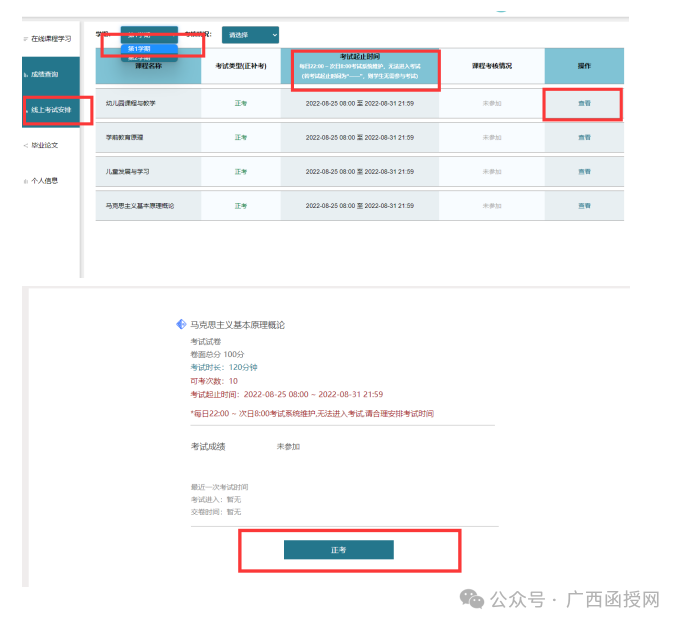Click exam time in the 儿童发展与学习 row

pyautogui.click(x=360, y=172)
